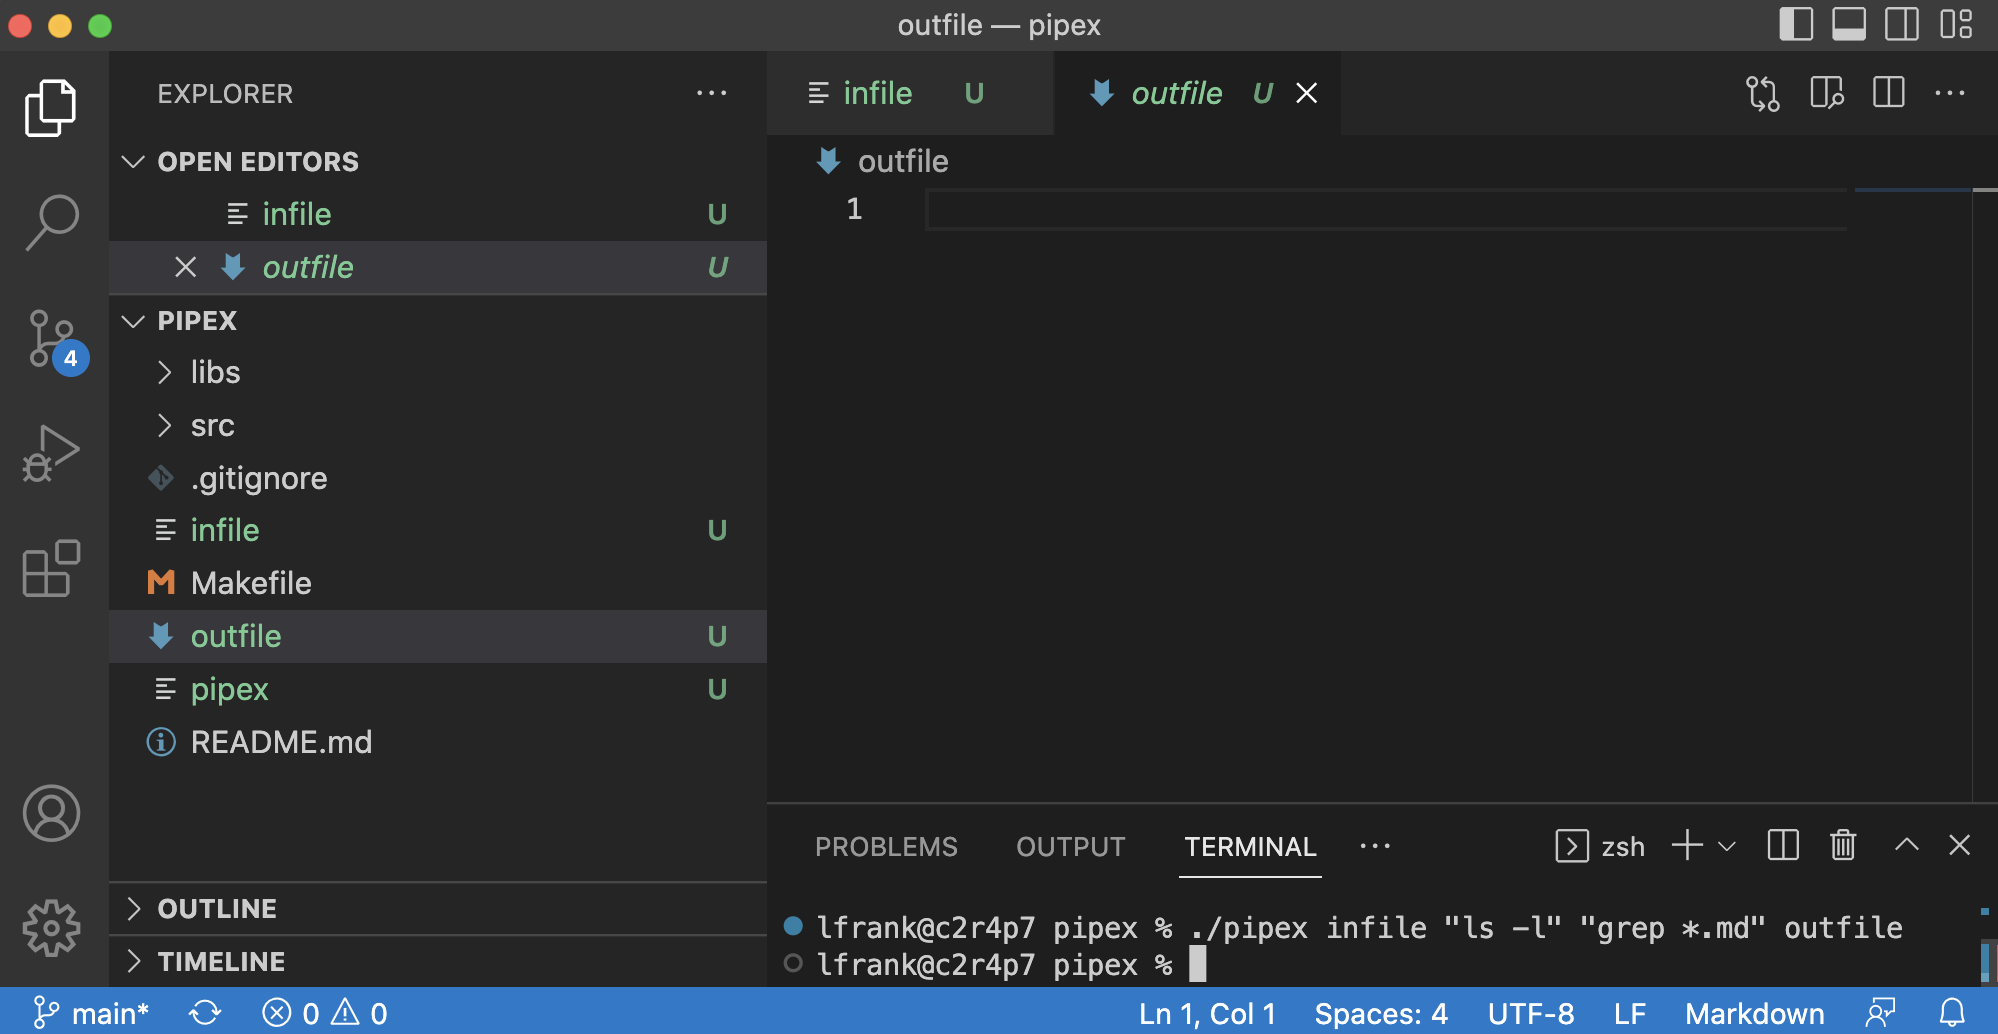Screen dimensions: 1998x1034
Task: Open the Manage gear menu
Action: pos(51,928)
